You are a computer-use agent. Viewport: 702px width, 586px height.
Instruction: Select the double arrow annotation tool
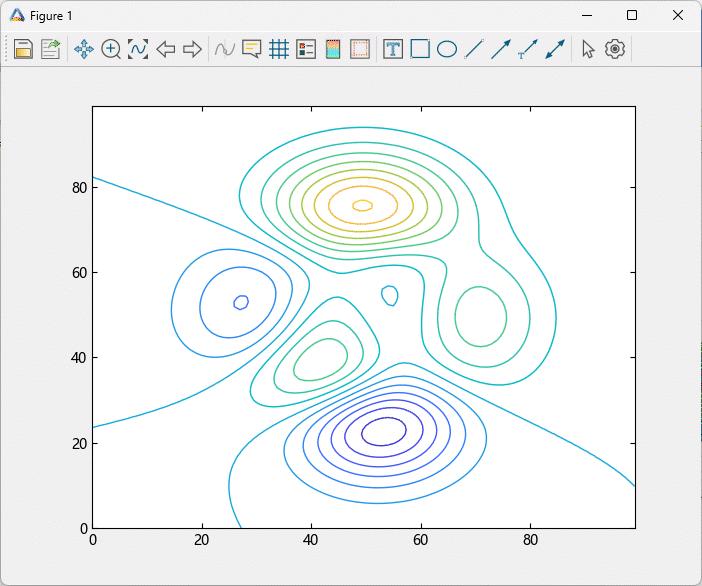pyautogui.click(x=555, y=49)
